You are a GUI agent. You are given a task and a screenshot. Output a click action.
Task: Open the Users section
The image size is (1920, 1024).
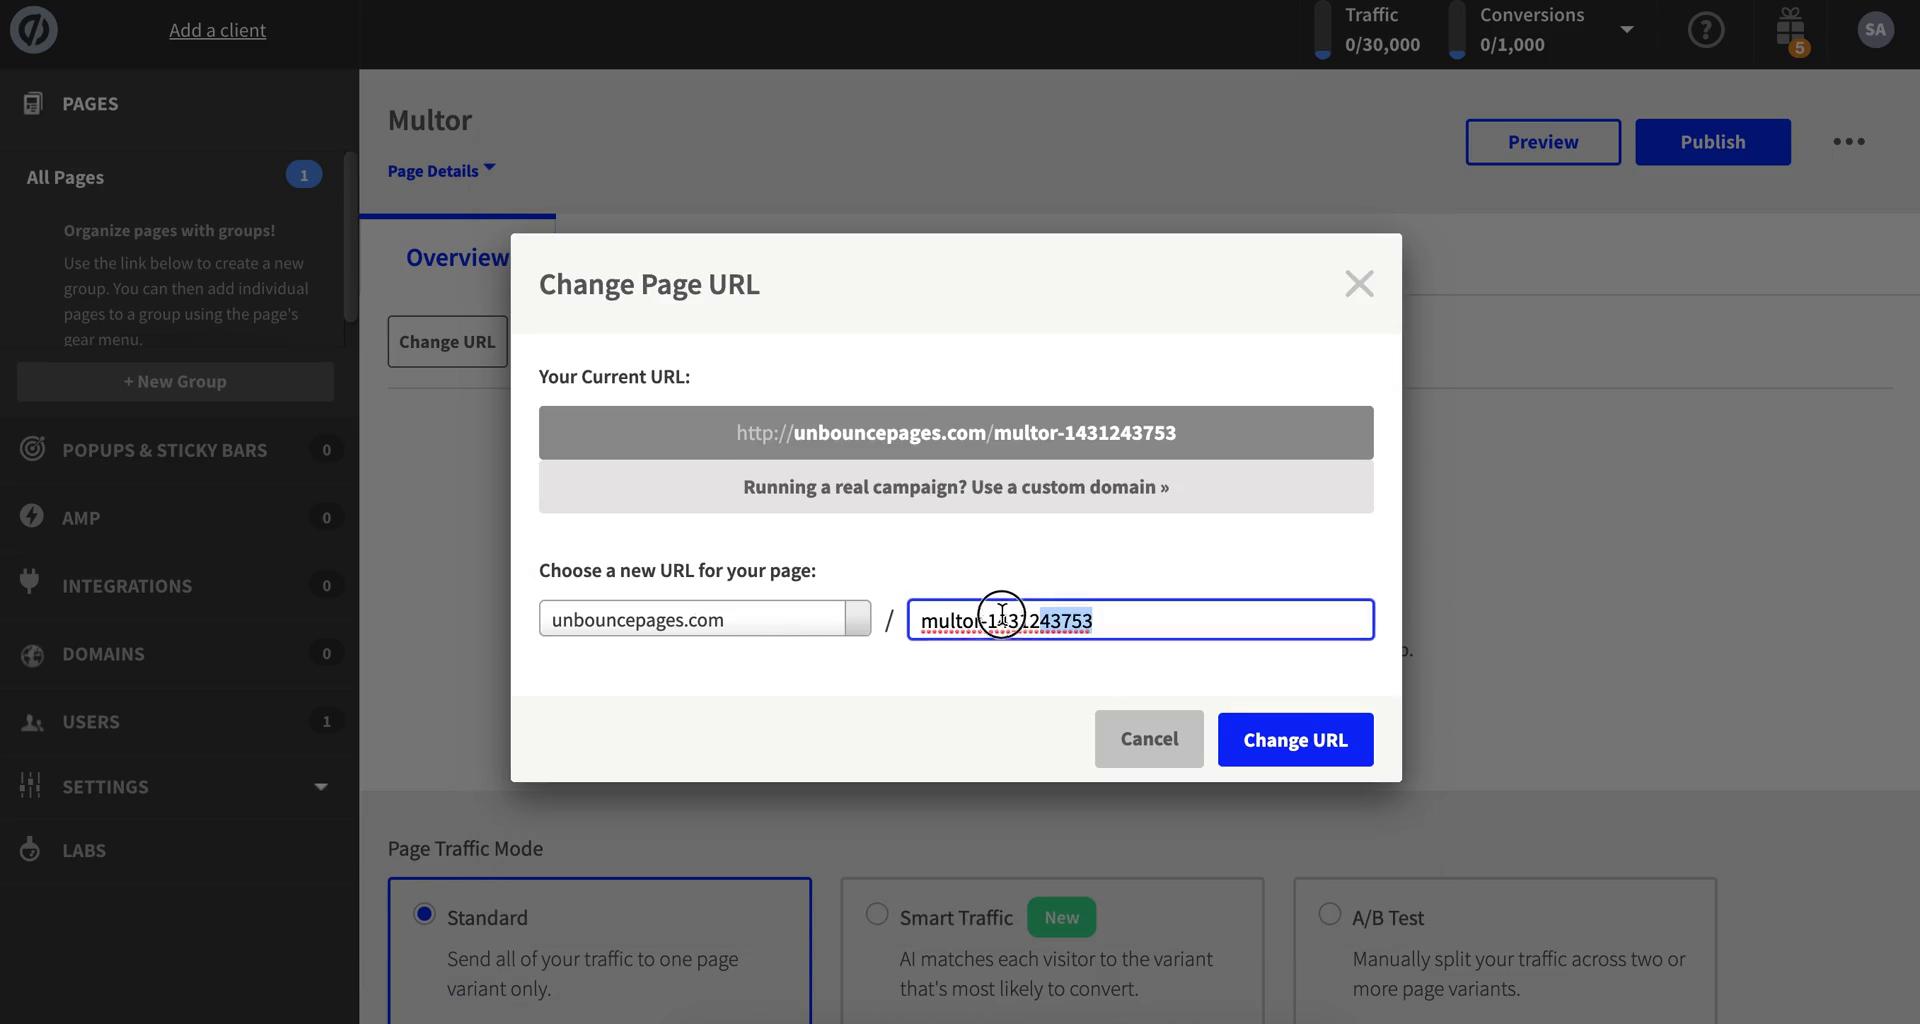point(92,721)
